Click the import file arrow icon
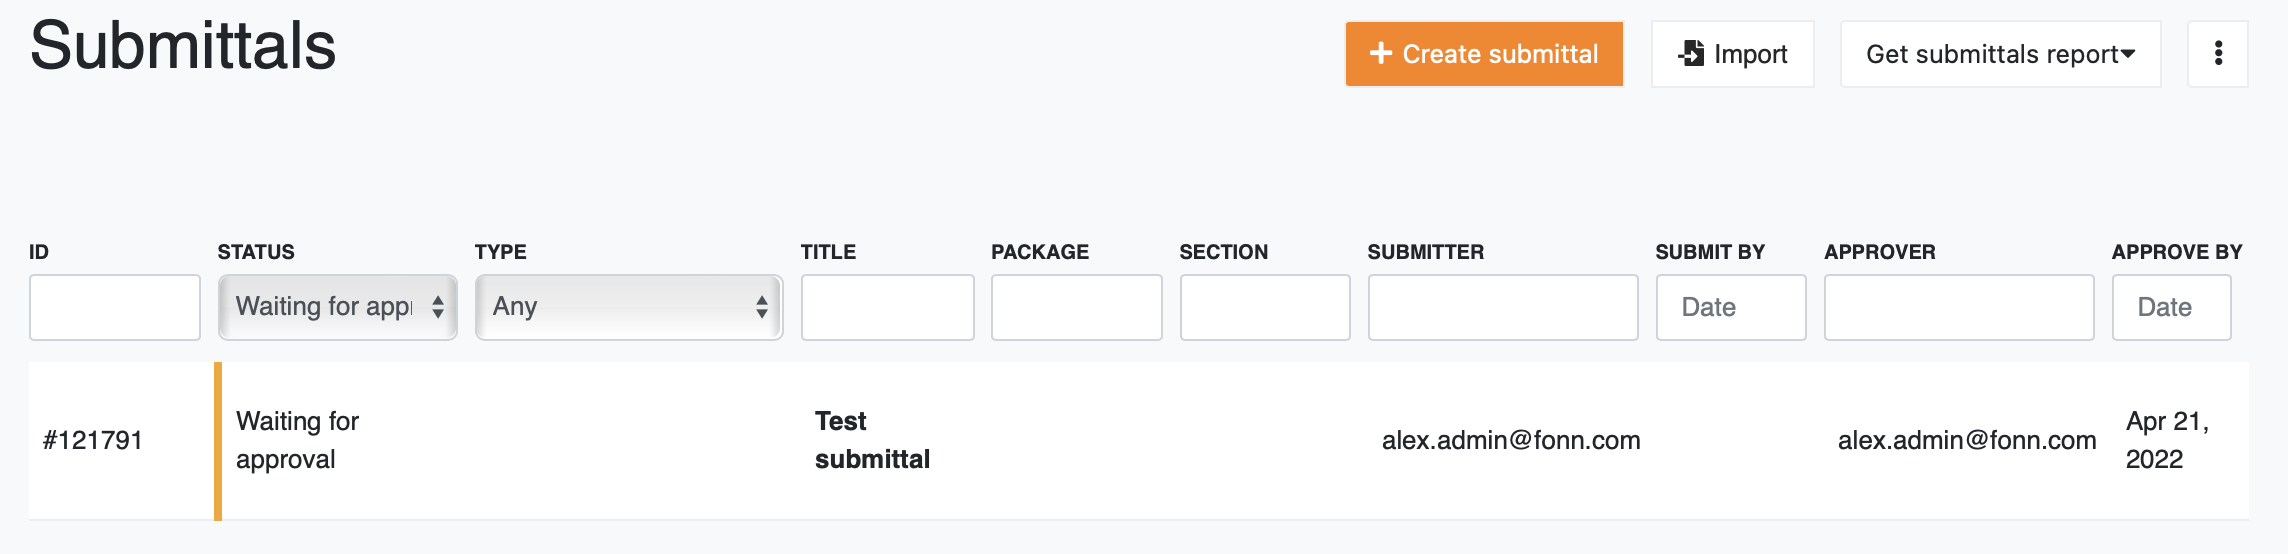Image resolution: width=2288 pixels, height=554 pixels. click(x=1691, y=53)
